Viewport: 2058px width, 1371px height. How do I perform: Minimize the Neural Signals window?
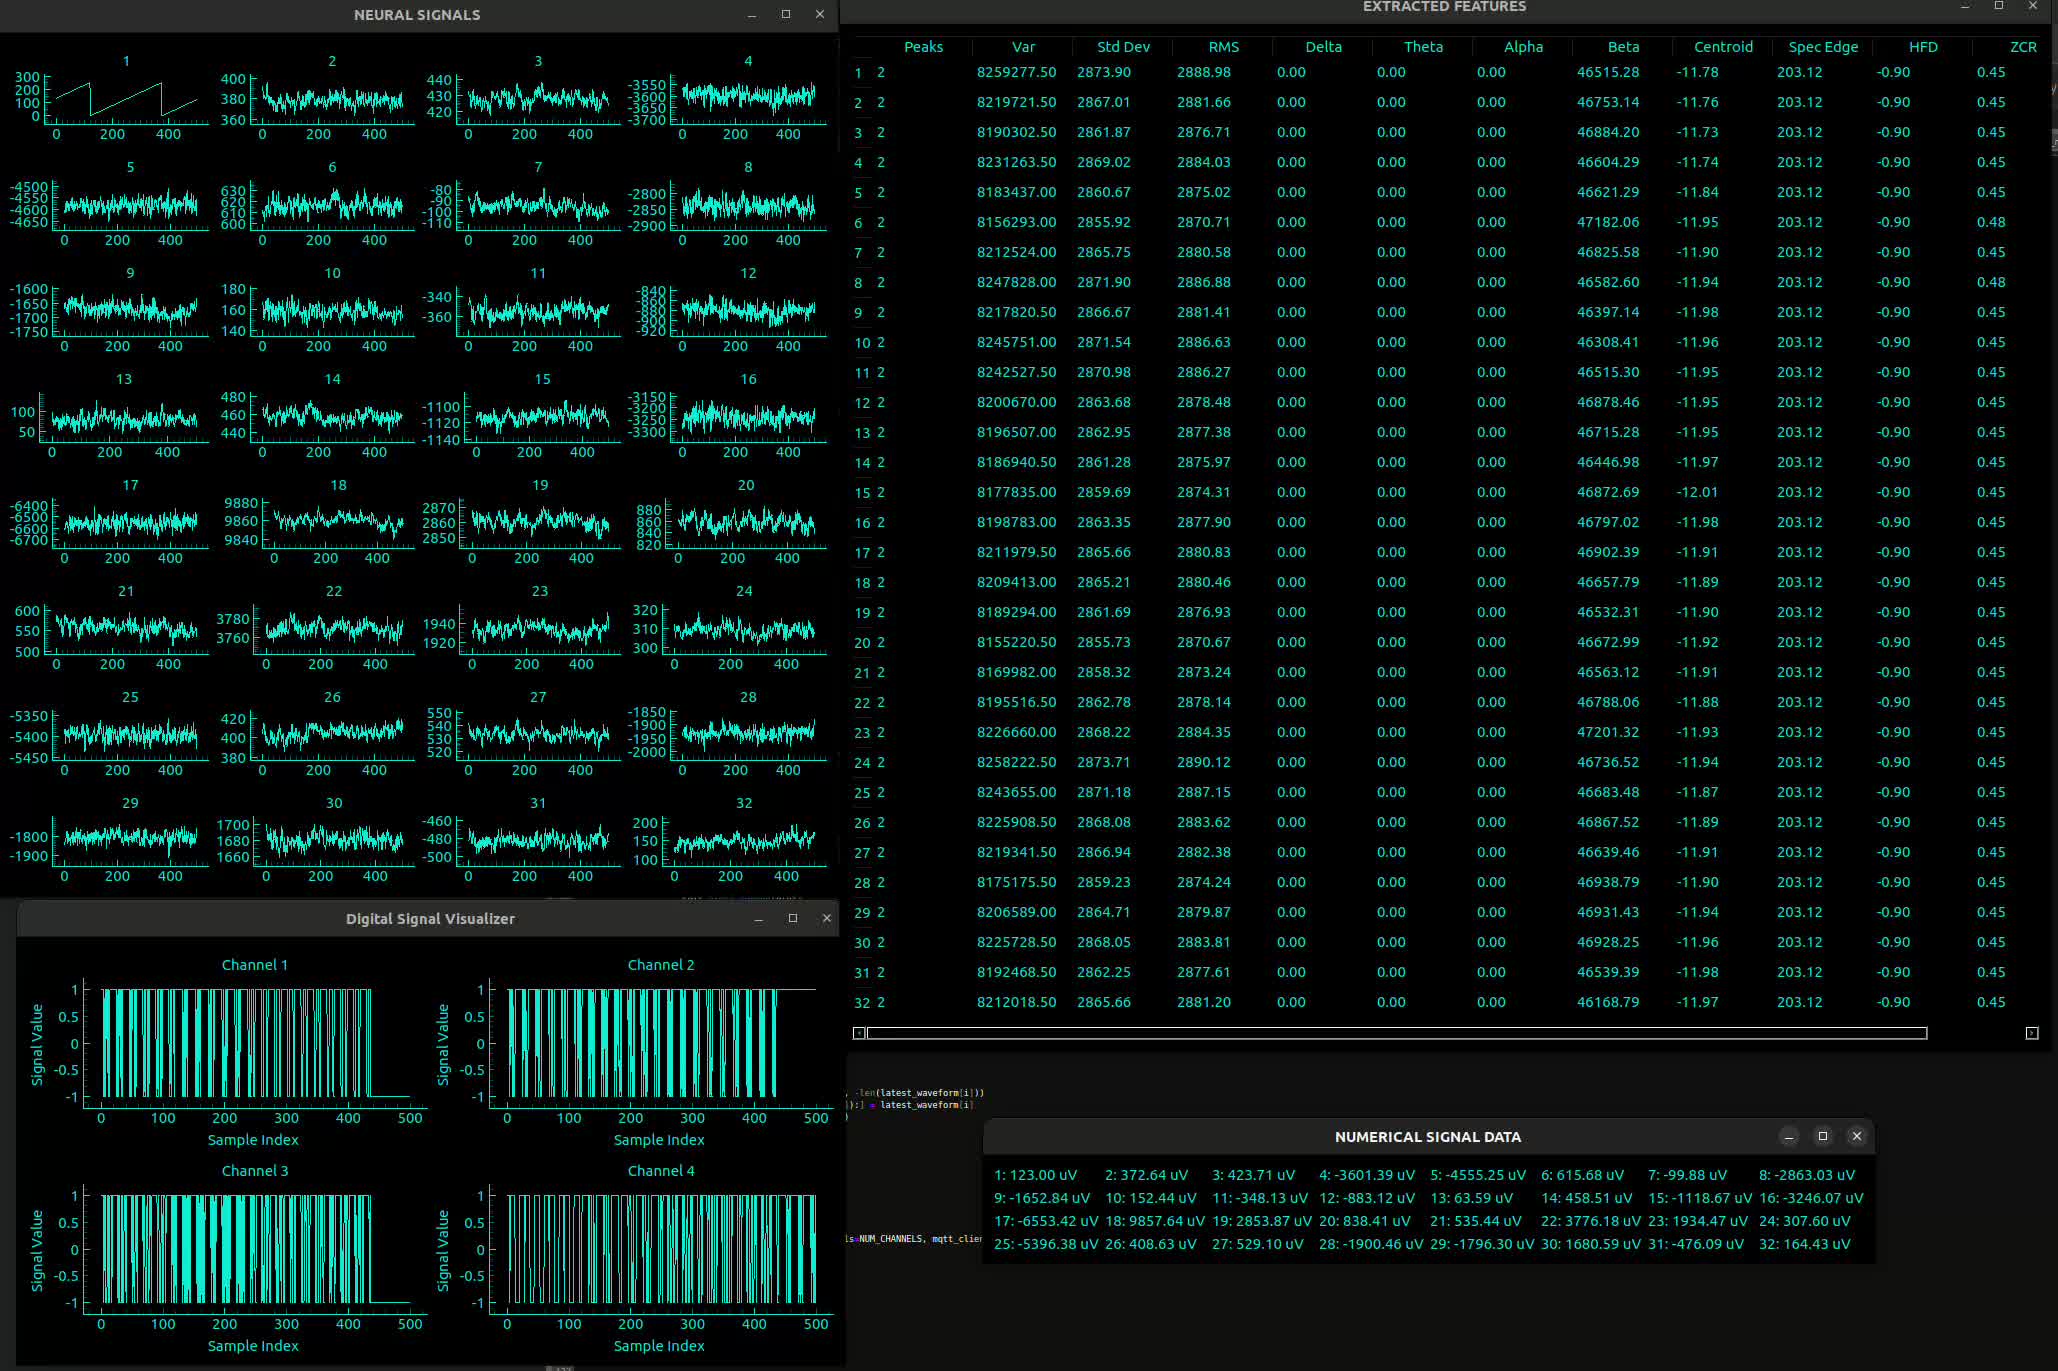coord(752,14)
